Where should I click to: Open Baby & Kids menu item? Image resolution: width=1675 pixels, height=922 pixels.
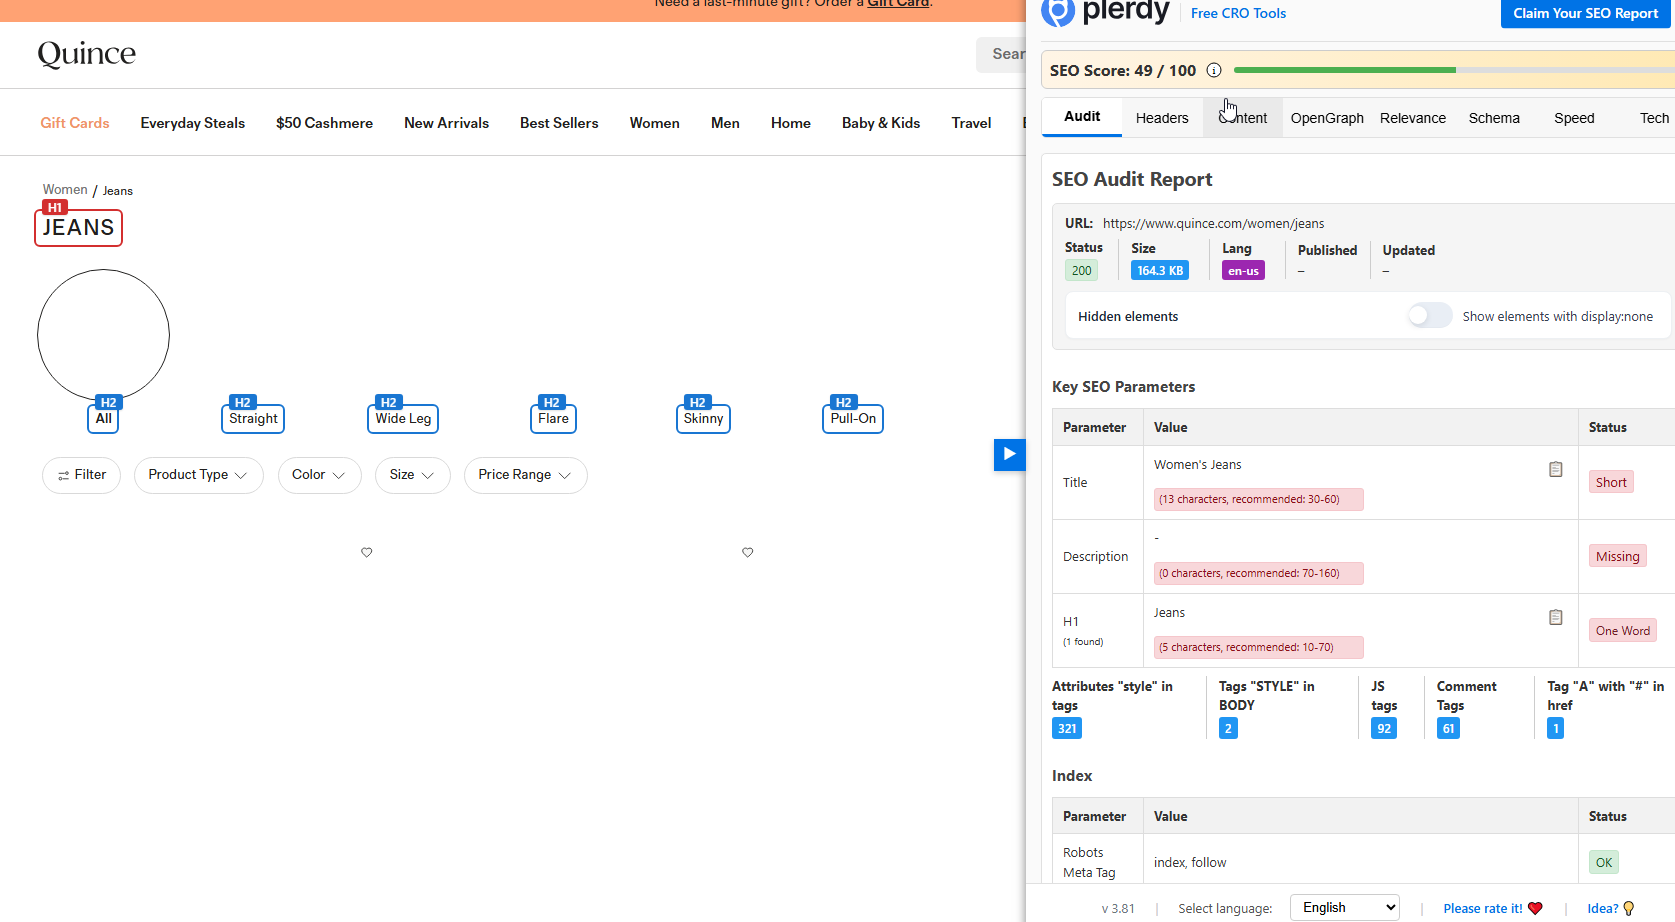[881, 123]
